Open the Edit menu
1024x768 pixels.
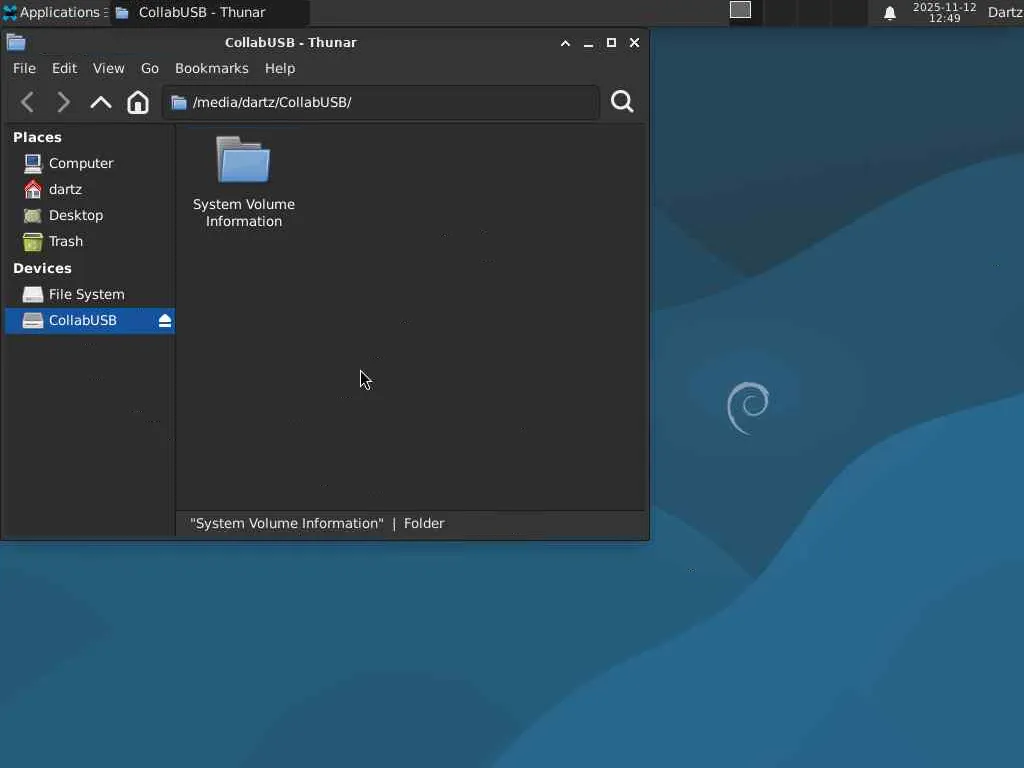(65, 69)
